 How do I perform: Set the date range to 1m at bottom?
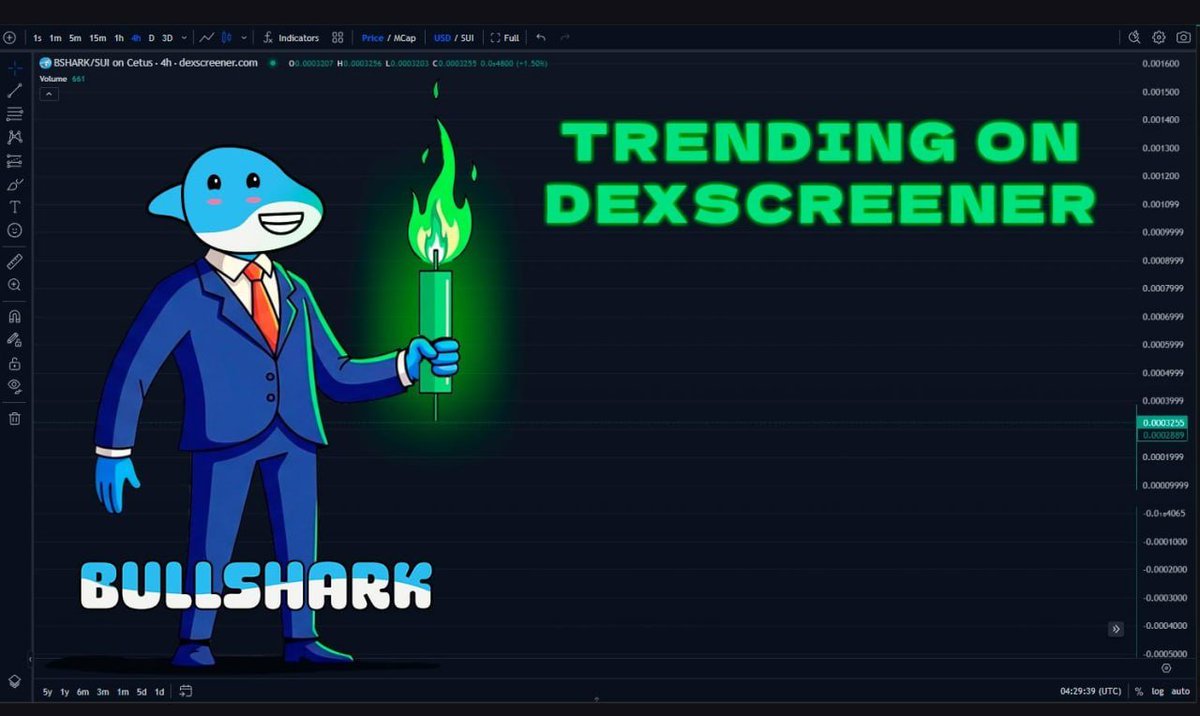click(122, 692)
